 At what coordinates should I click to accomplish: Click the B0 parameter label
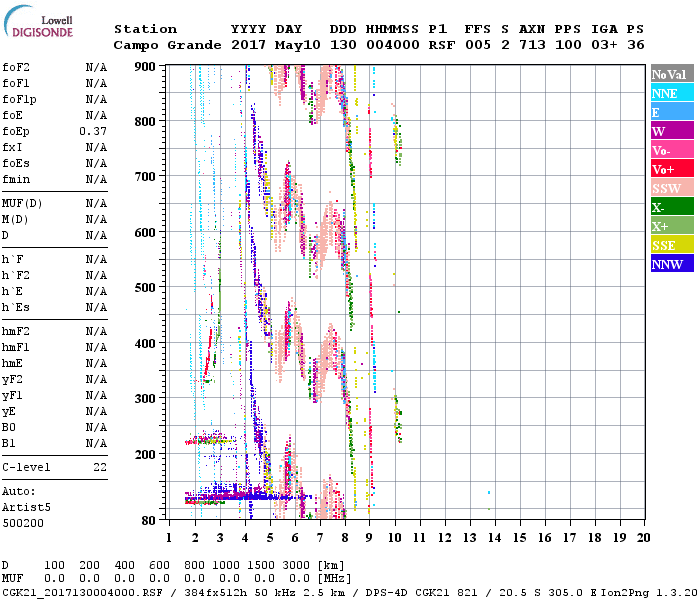tap(9, 428)
